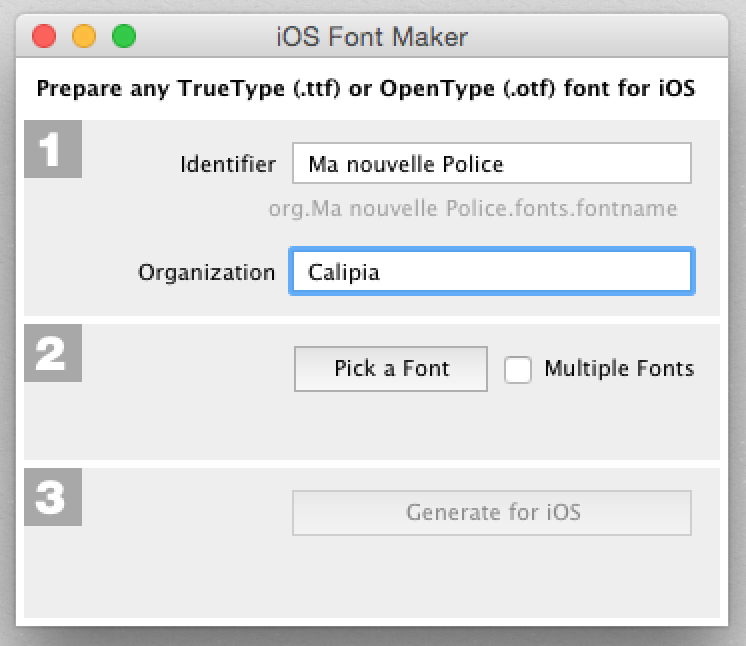Click the step 3 number badge
This screenshot has height=646, width=746.
[x=52, y=497]
